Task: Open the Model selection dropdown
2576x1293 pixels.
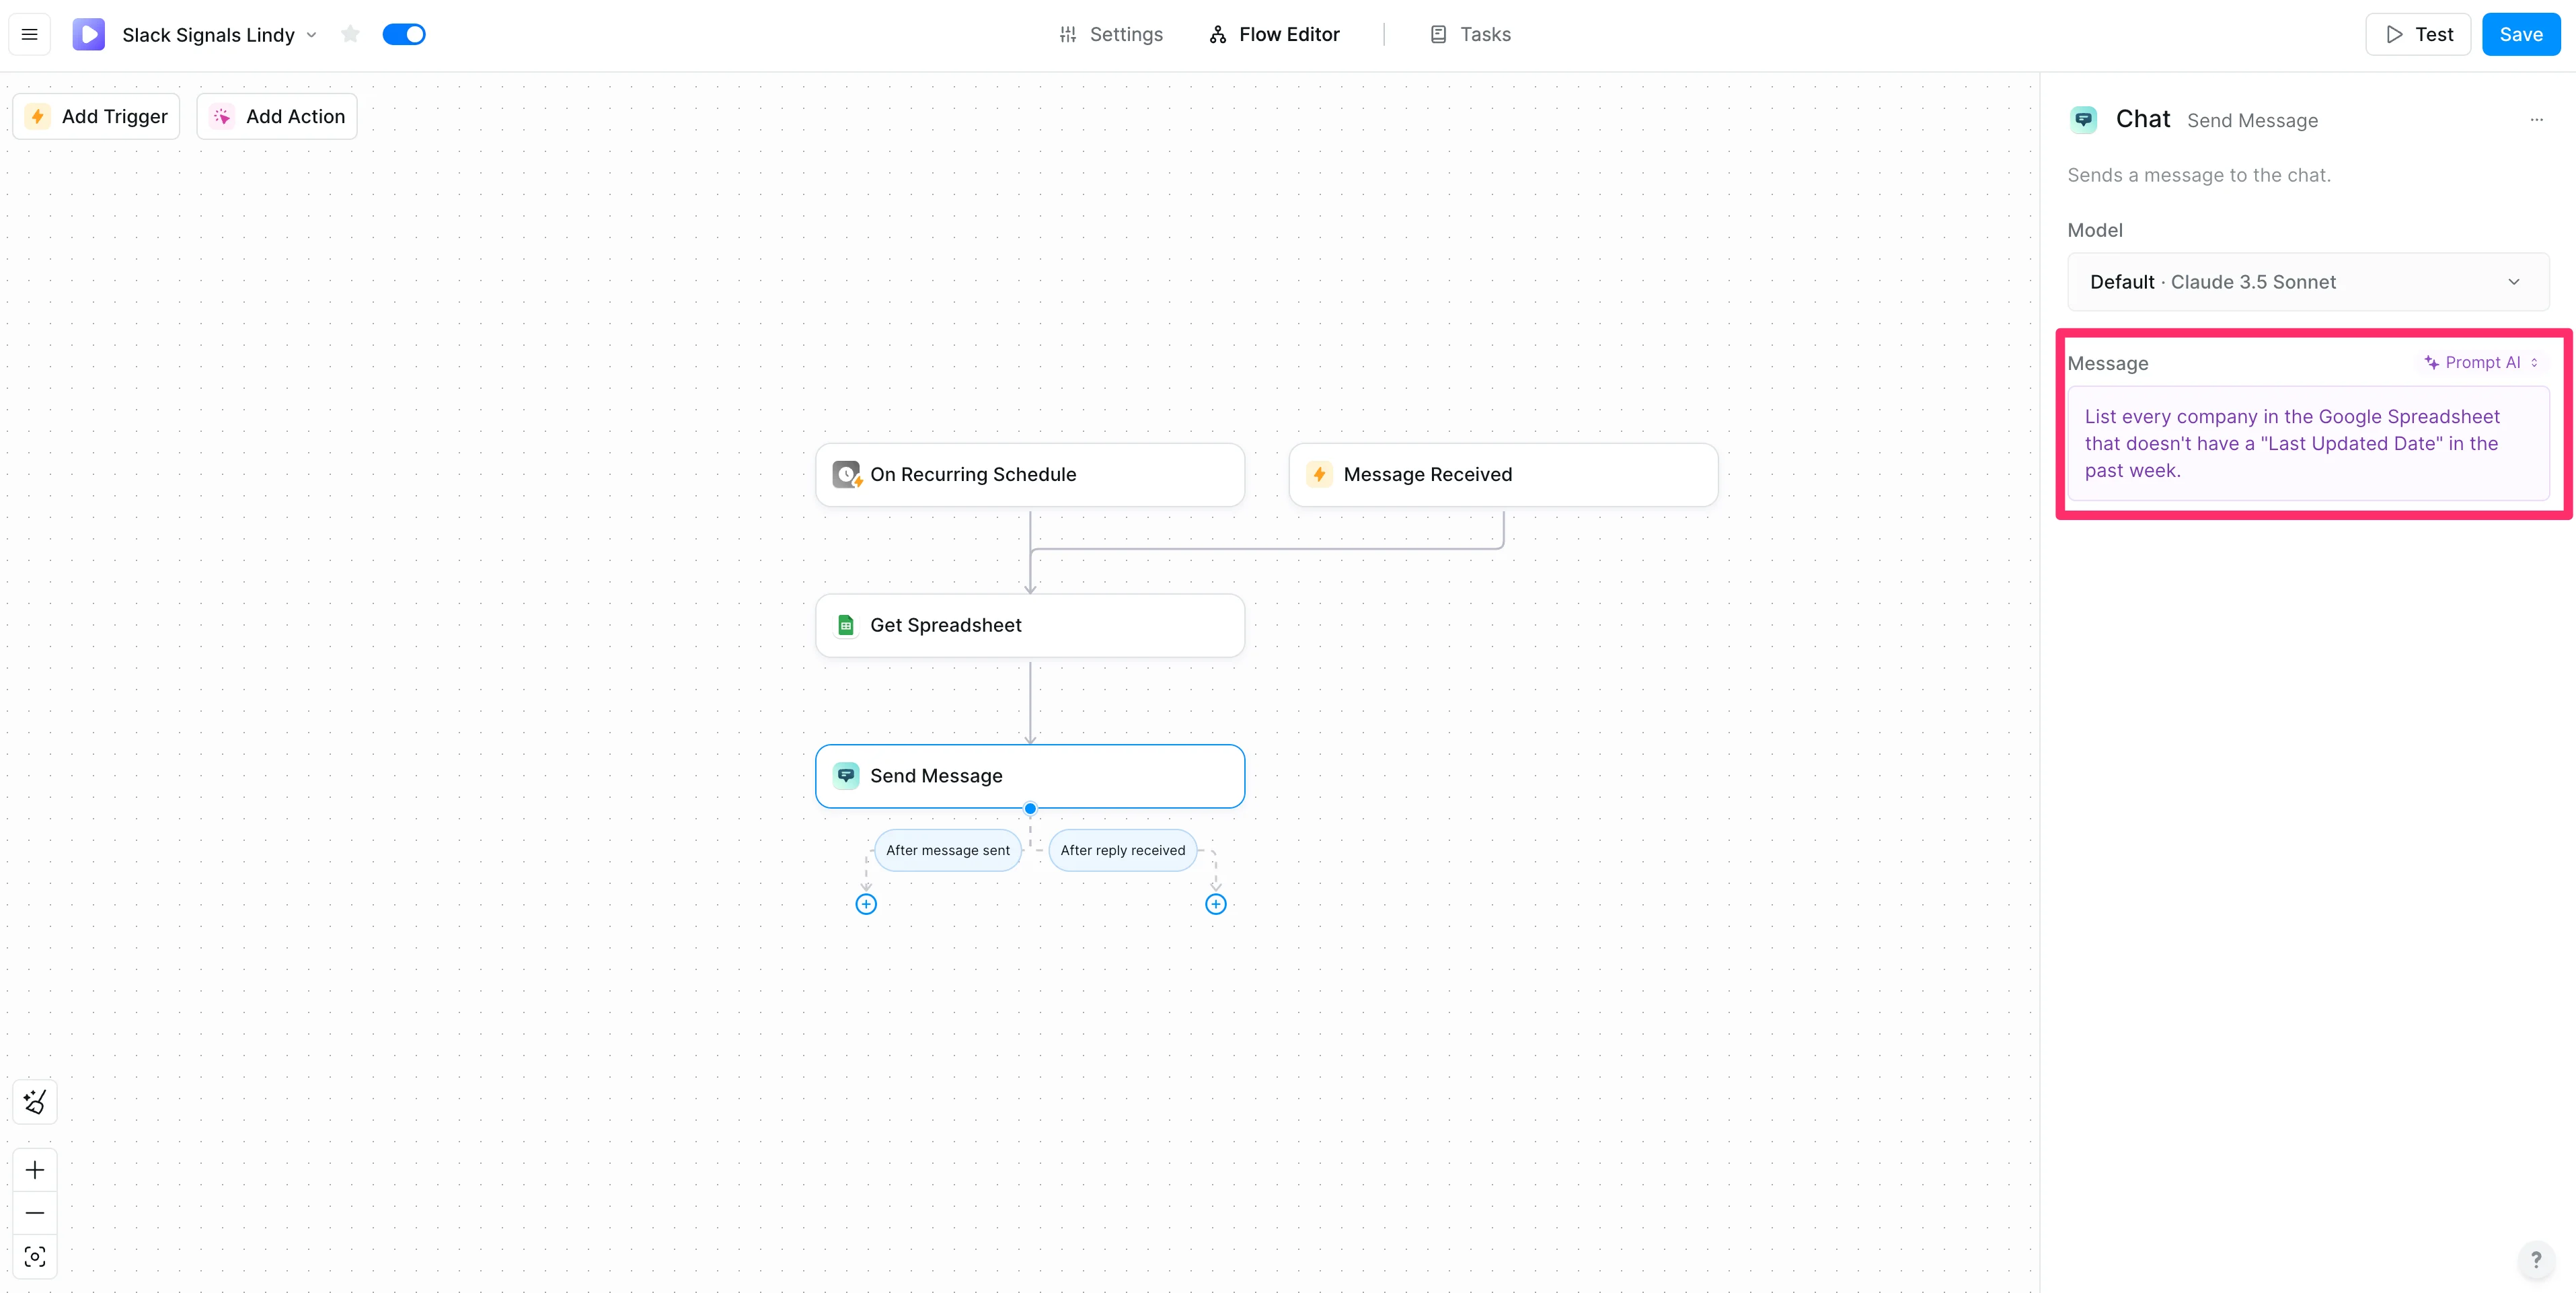Action: tap(2308, 282)
